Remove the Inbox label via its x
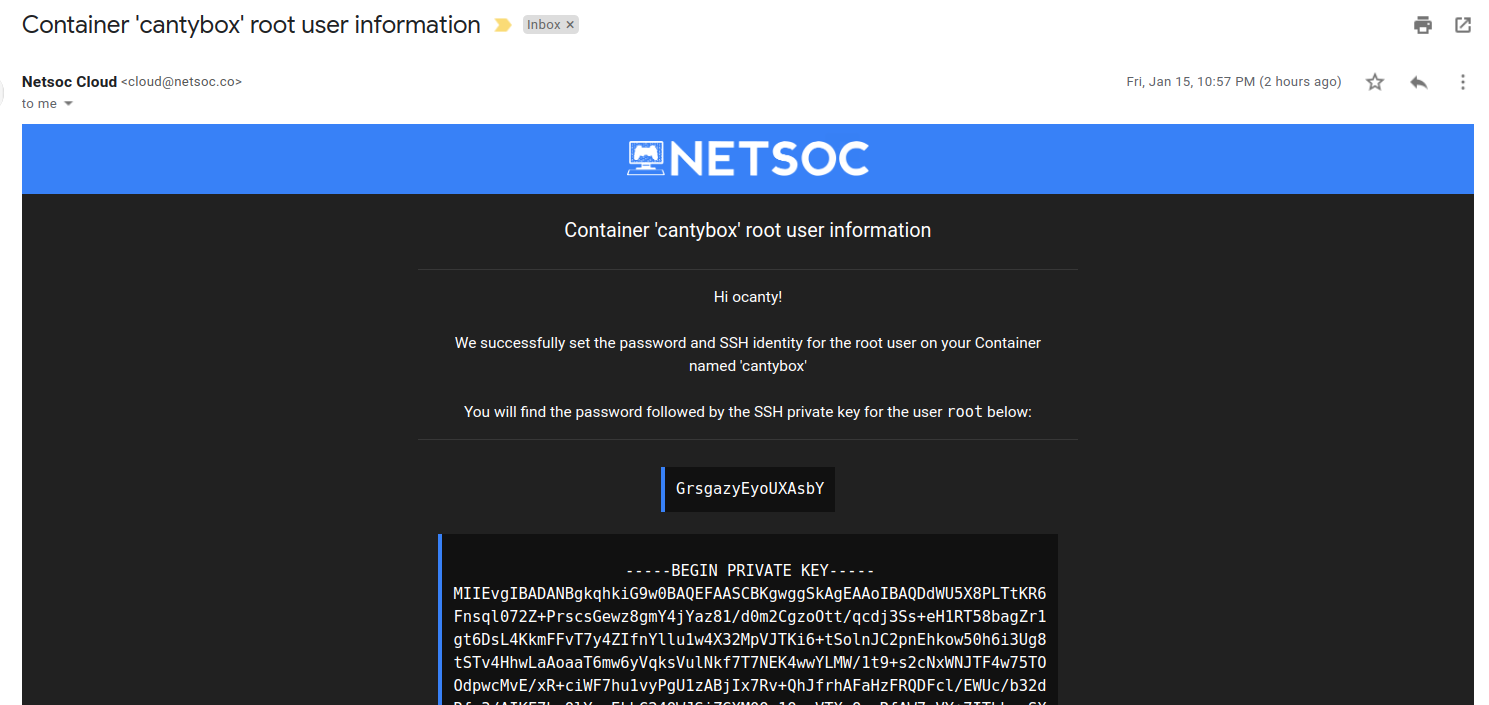Viewport: 1489px width, 705px height. pyautogui.click(x=570, y=25)
